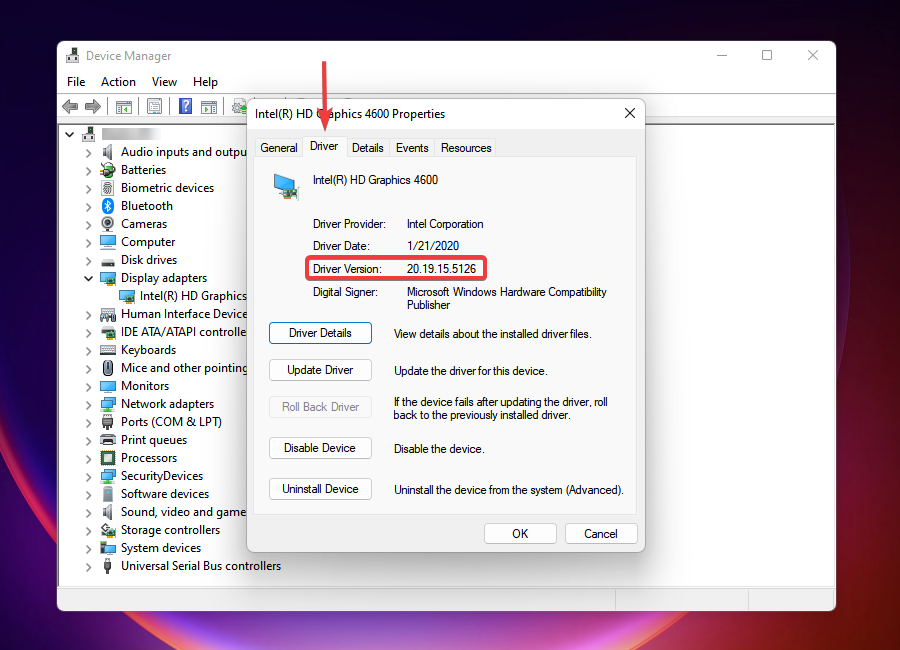Click the Sound, video and game controllers icon

(x=107, y=512)
